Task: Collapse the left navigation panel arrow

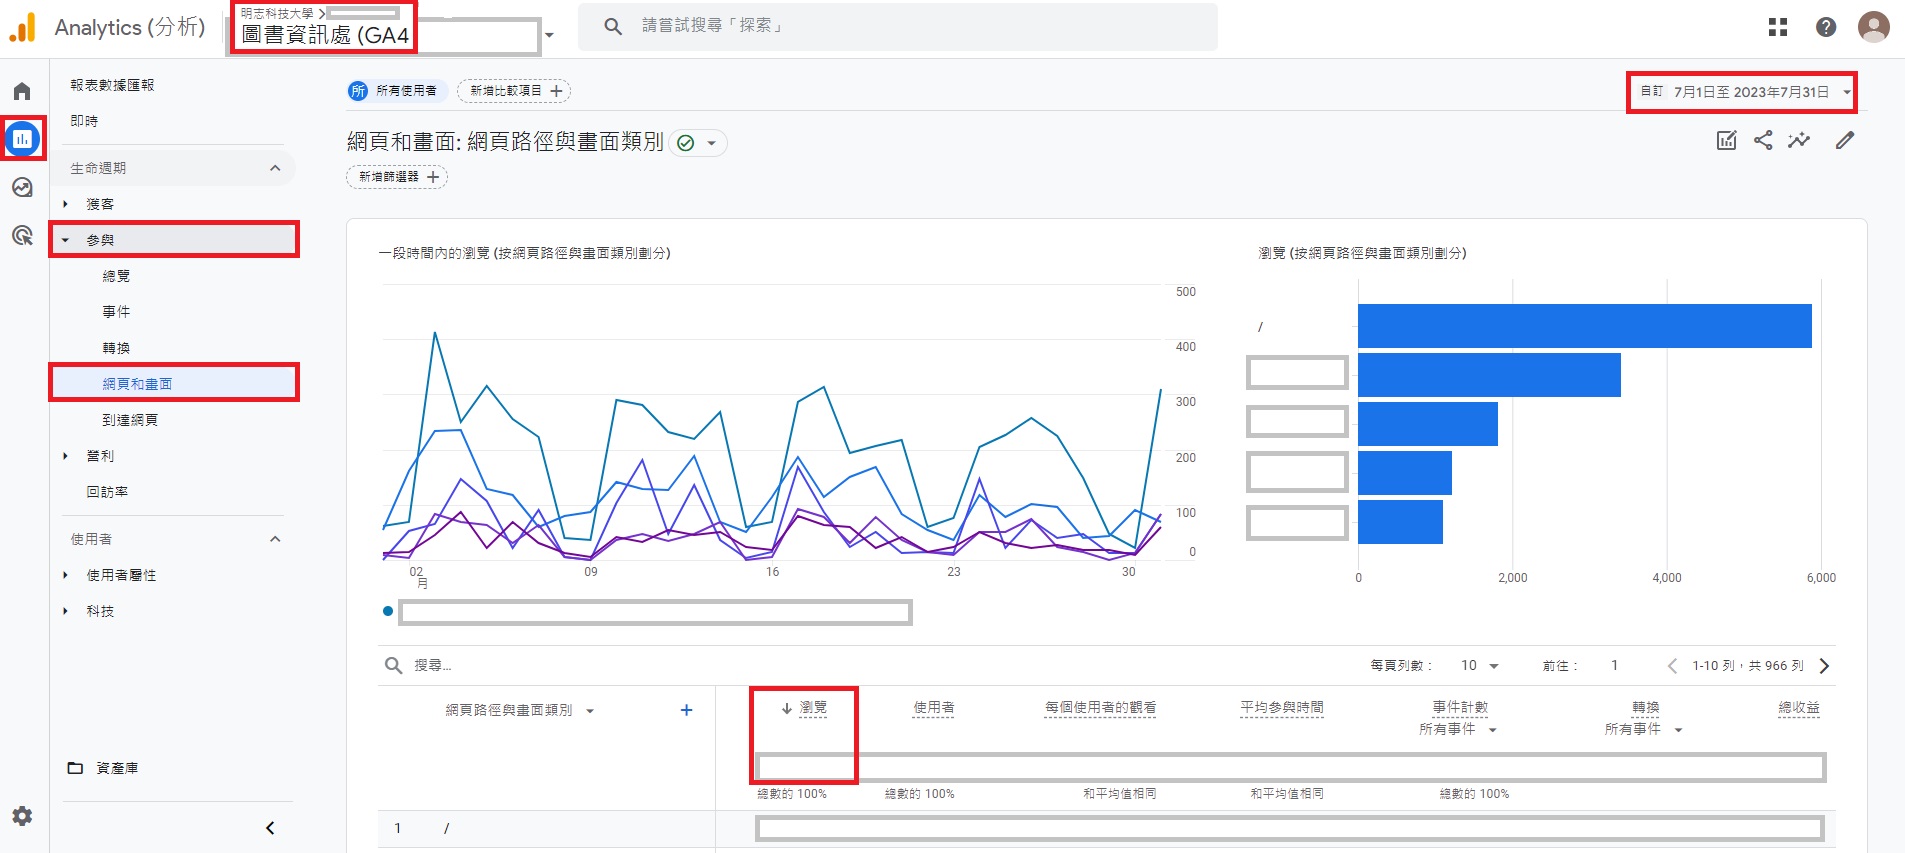Action: point(270,828)
